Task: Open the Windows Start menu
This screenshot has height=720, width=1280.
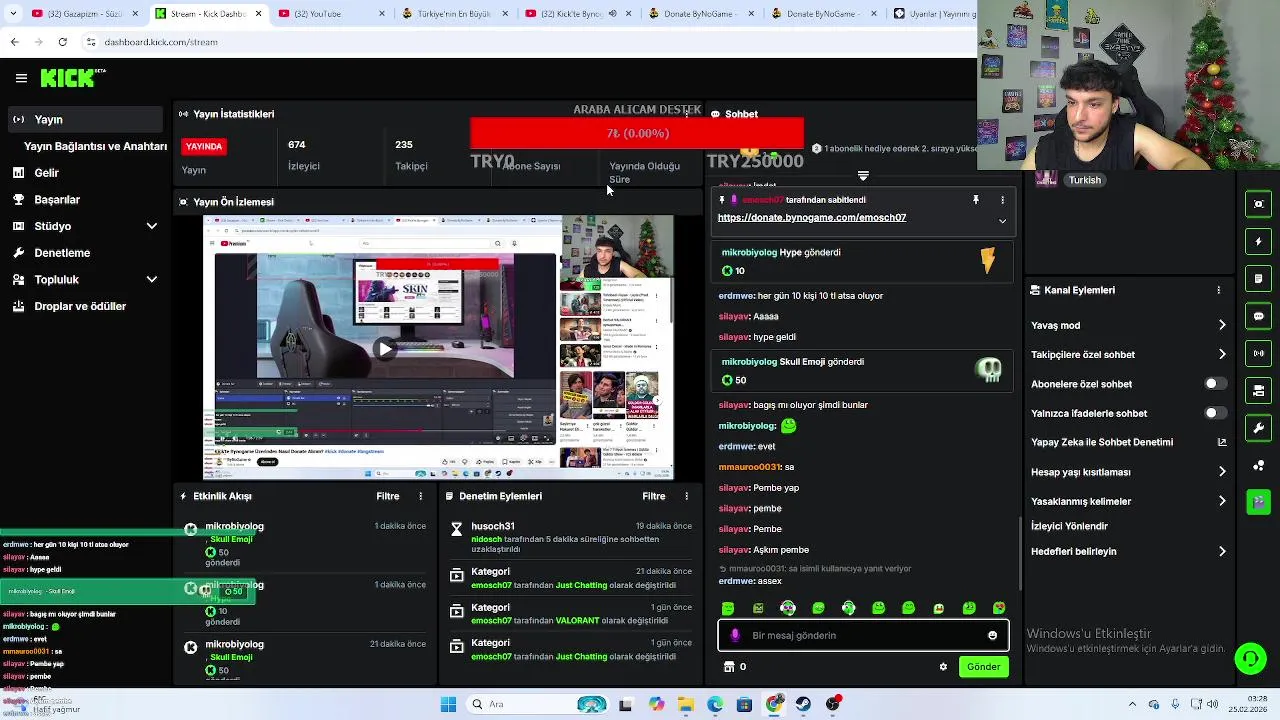Action: 448,704
